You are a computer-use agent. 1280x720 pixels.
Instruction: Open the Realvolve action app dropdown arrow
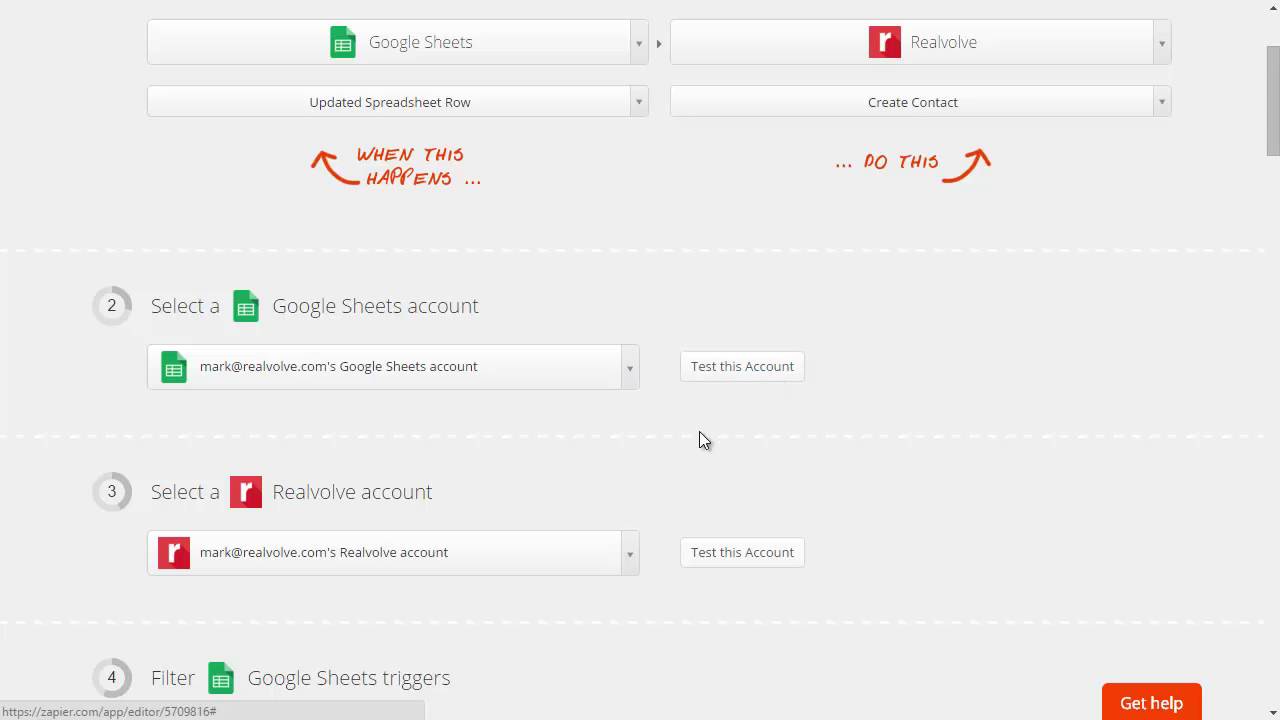point(1161,43)
